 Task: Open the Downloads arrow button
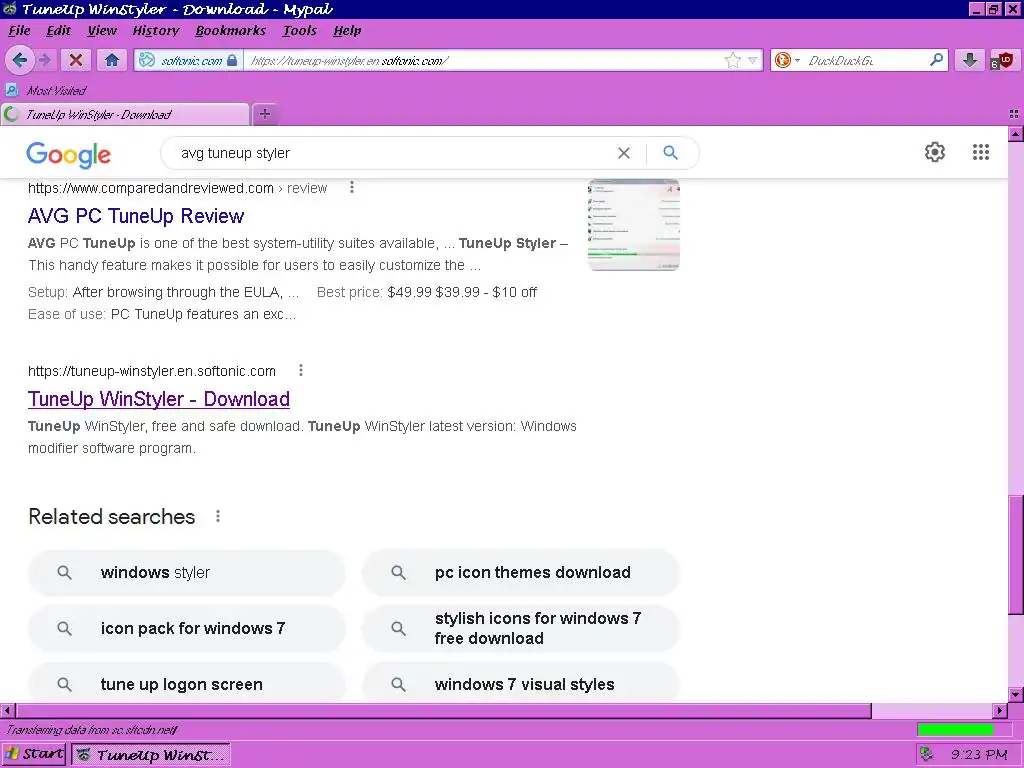tap(970, 61)
